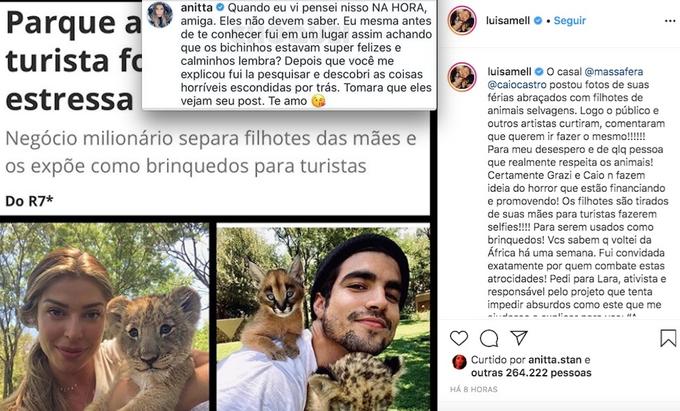The width and height of the screenshot is (680, 411).
Task: Open the @caiocastro mention link
Action: pyautogui.click(x=517, y=85)
